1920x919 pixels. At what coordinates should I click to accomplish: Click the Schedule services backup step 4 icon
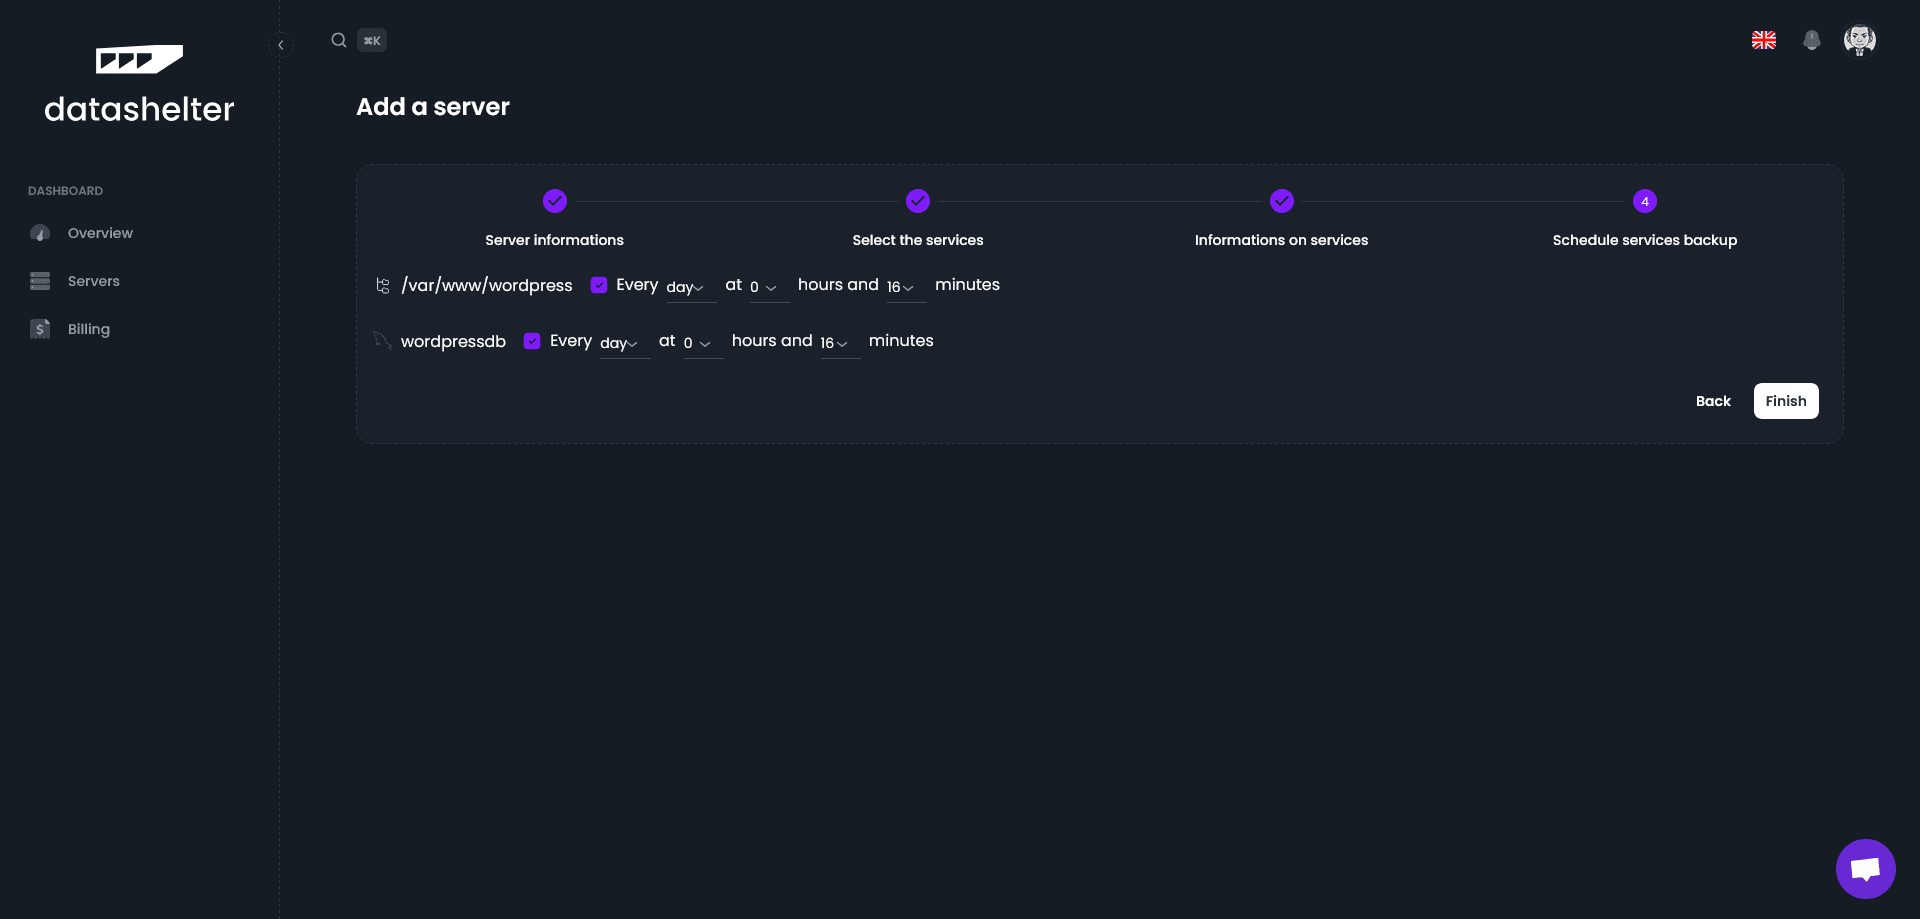1644,201
